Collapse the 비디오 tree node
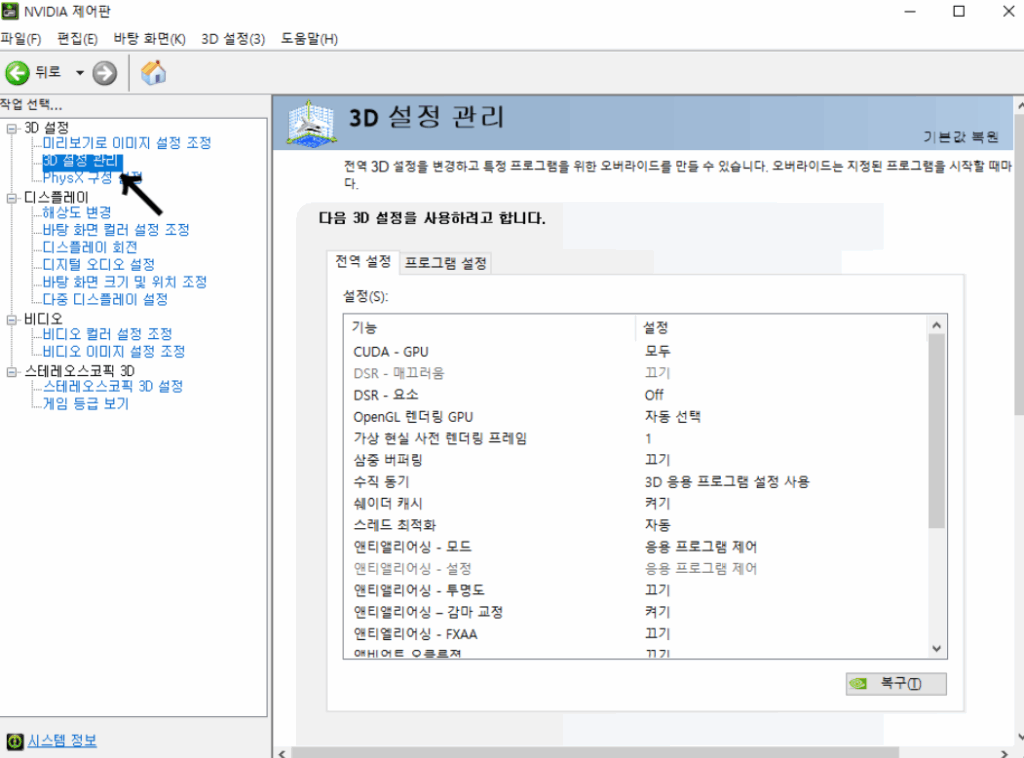The image size is (1024, 758). (12, 319)
